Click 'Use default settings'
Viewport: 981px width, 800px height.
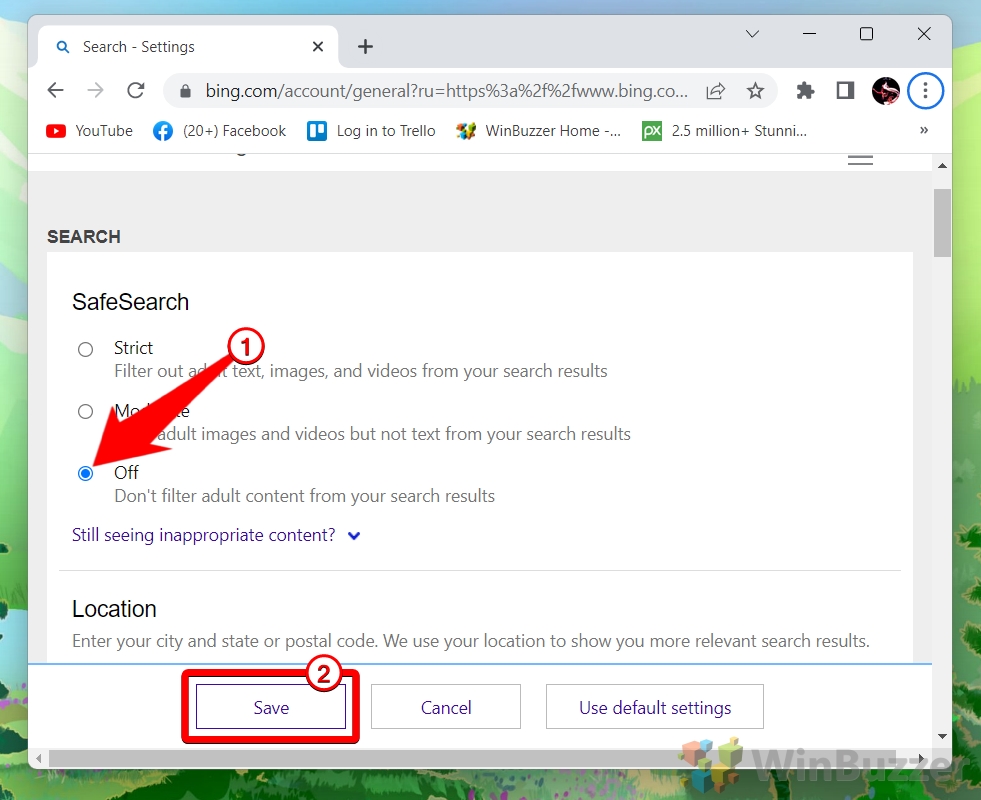[x=654, y=707]
